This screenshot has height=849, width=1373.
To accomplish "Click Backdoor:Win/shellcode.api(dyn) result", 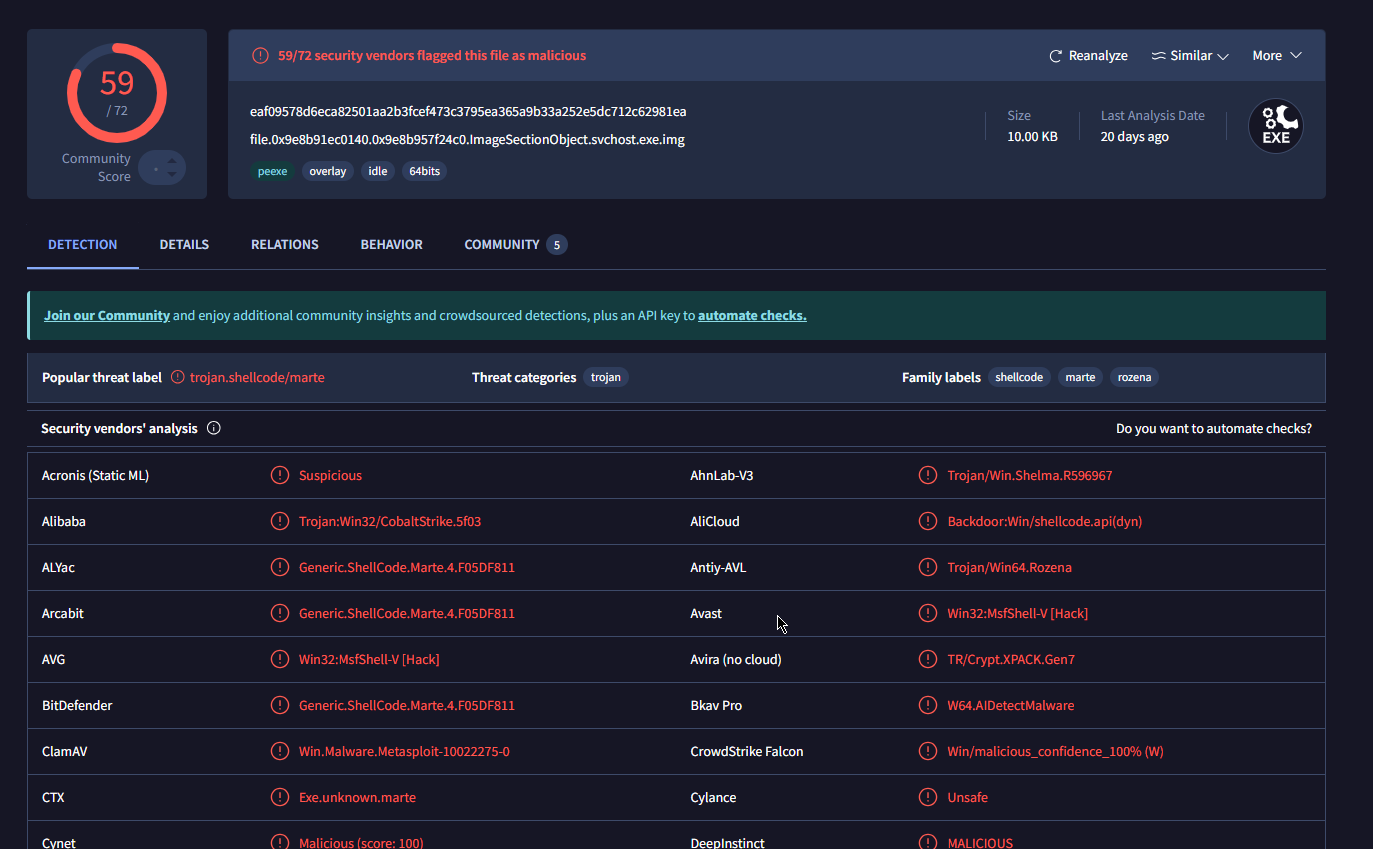I will pos(1045,522).
